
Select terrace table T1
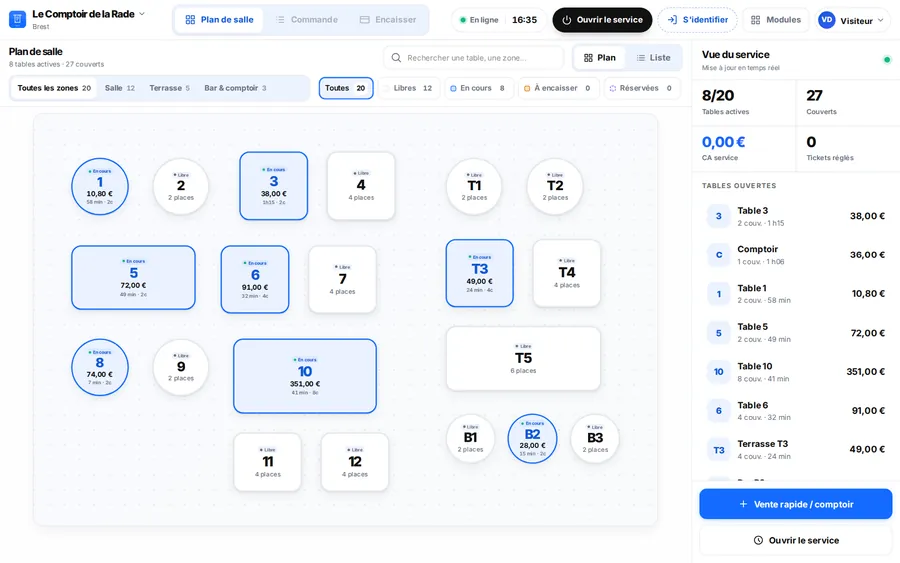point(474,187)
